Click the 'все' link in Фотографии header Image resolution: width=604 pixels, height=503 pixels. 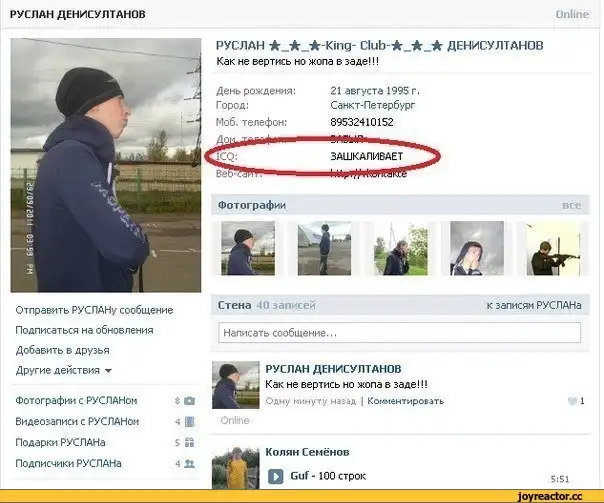[571, 205]
